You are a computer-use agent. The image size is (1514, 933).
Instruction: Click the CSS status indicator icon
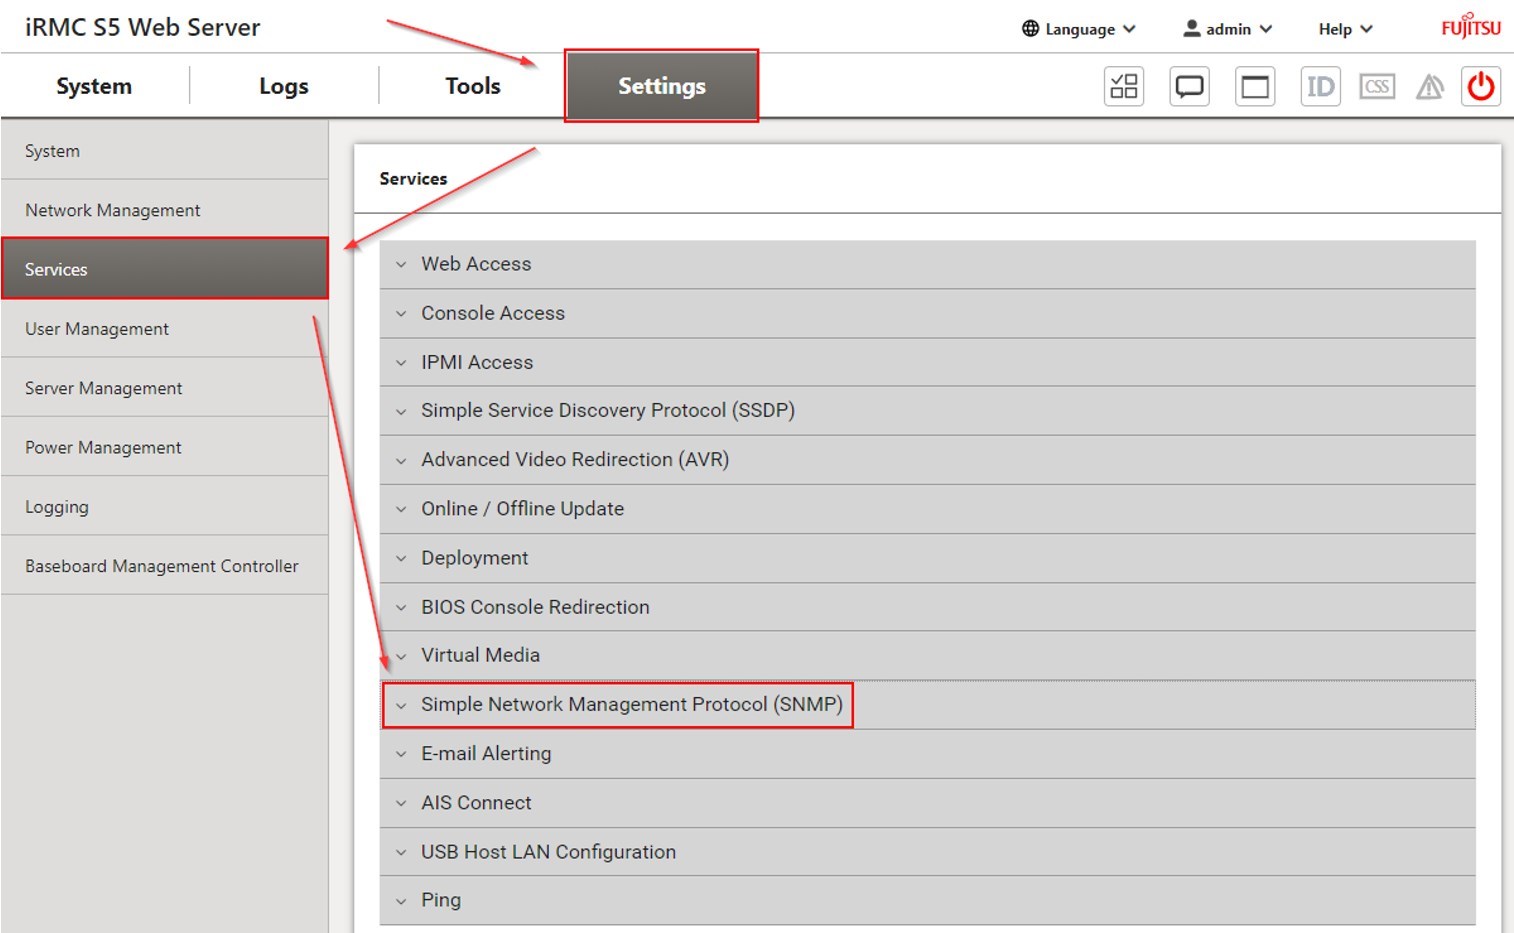point(1377,87)
